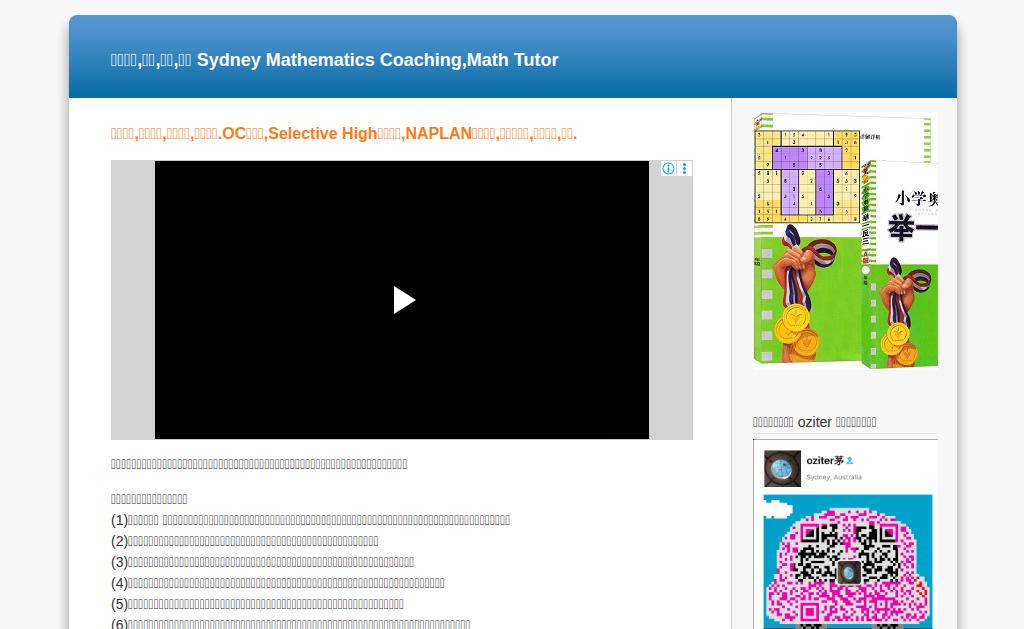The image size is (1024, 629).
Task: Open the orange post title mentioning Selective High and NAPLAN
Action: [344, 134]
